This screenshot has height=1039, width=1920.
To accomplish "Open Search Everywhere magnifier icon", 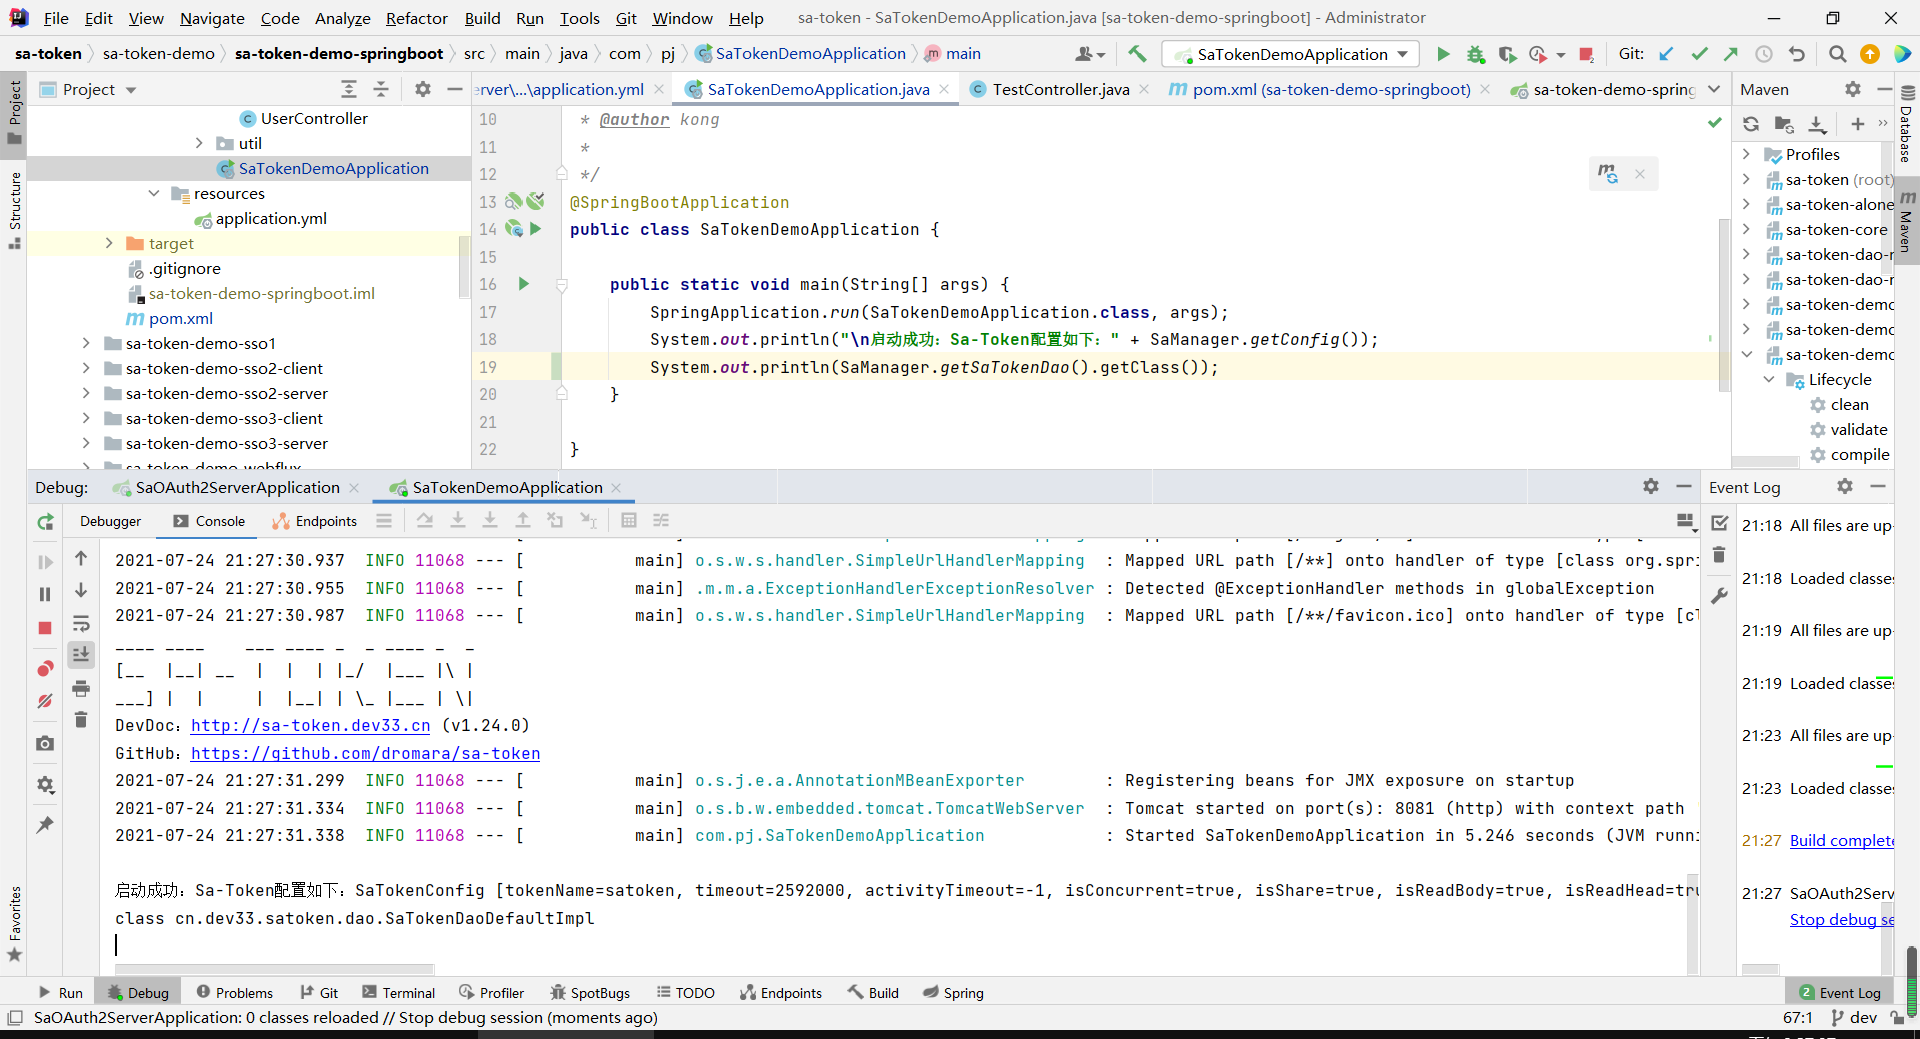I will coord(1837,54).
